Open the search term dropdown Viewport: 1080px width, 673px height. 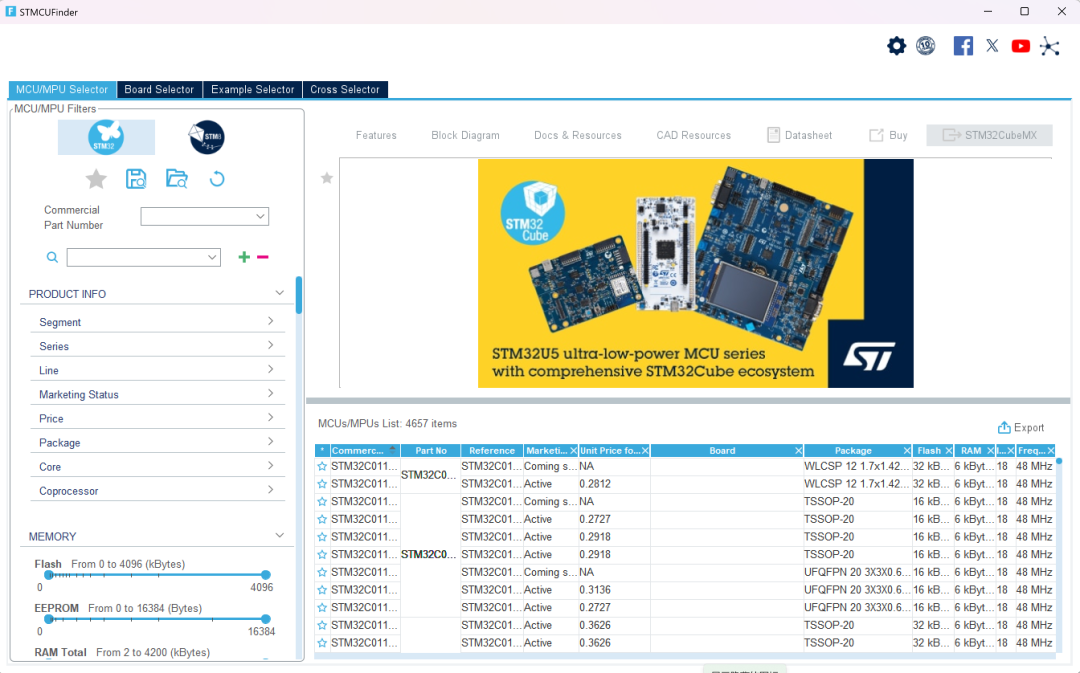[x=212, y=258]
